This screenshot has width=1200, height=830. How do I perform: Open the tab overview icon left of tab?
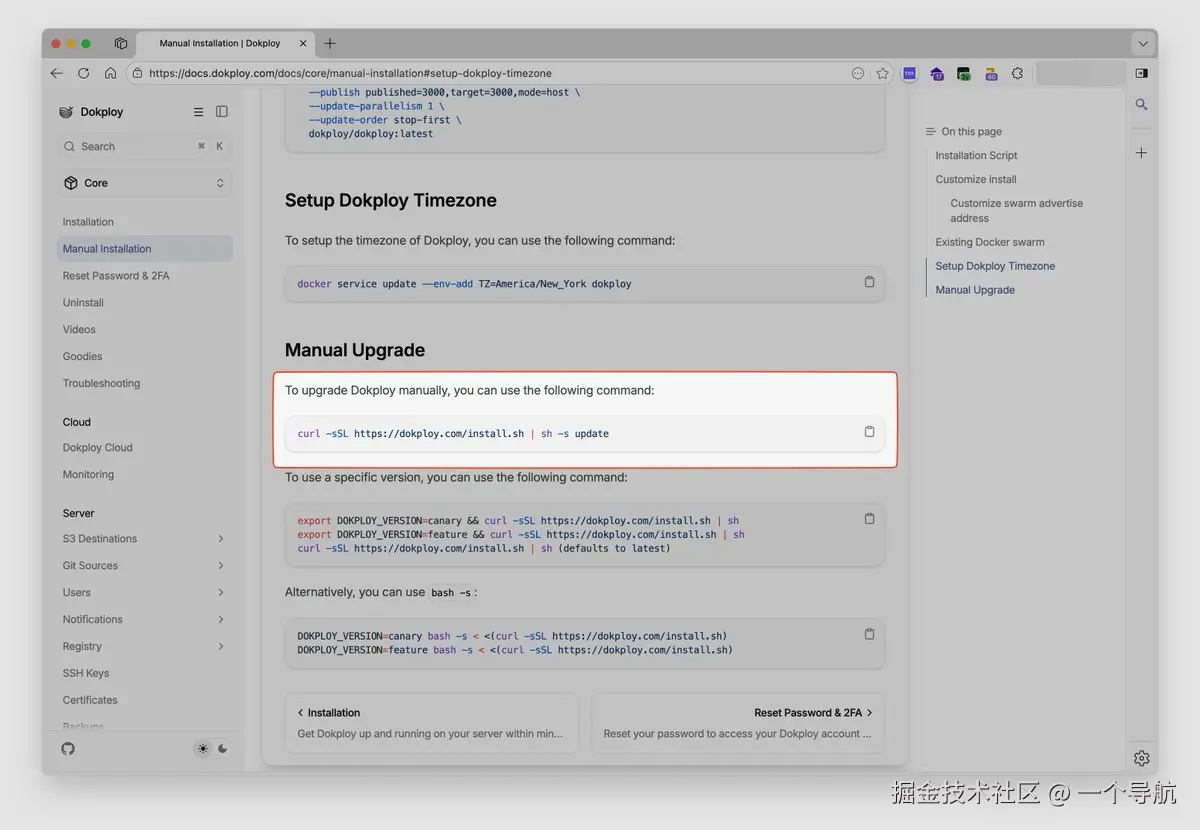pyautogui.click(x=121, y=43)
